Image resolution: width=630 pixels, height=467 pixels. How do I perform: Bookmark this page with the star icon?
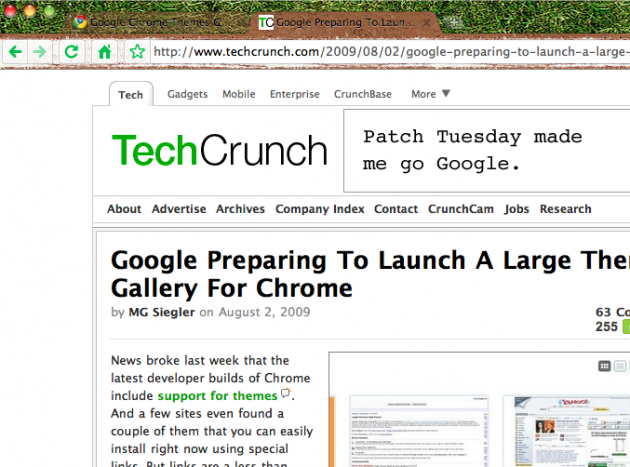pyautogui.click(x=137, y=52)
